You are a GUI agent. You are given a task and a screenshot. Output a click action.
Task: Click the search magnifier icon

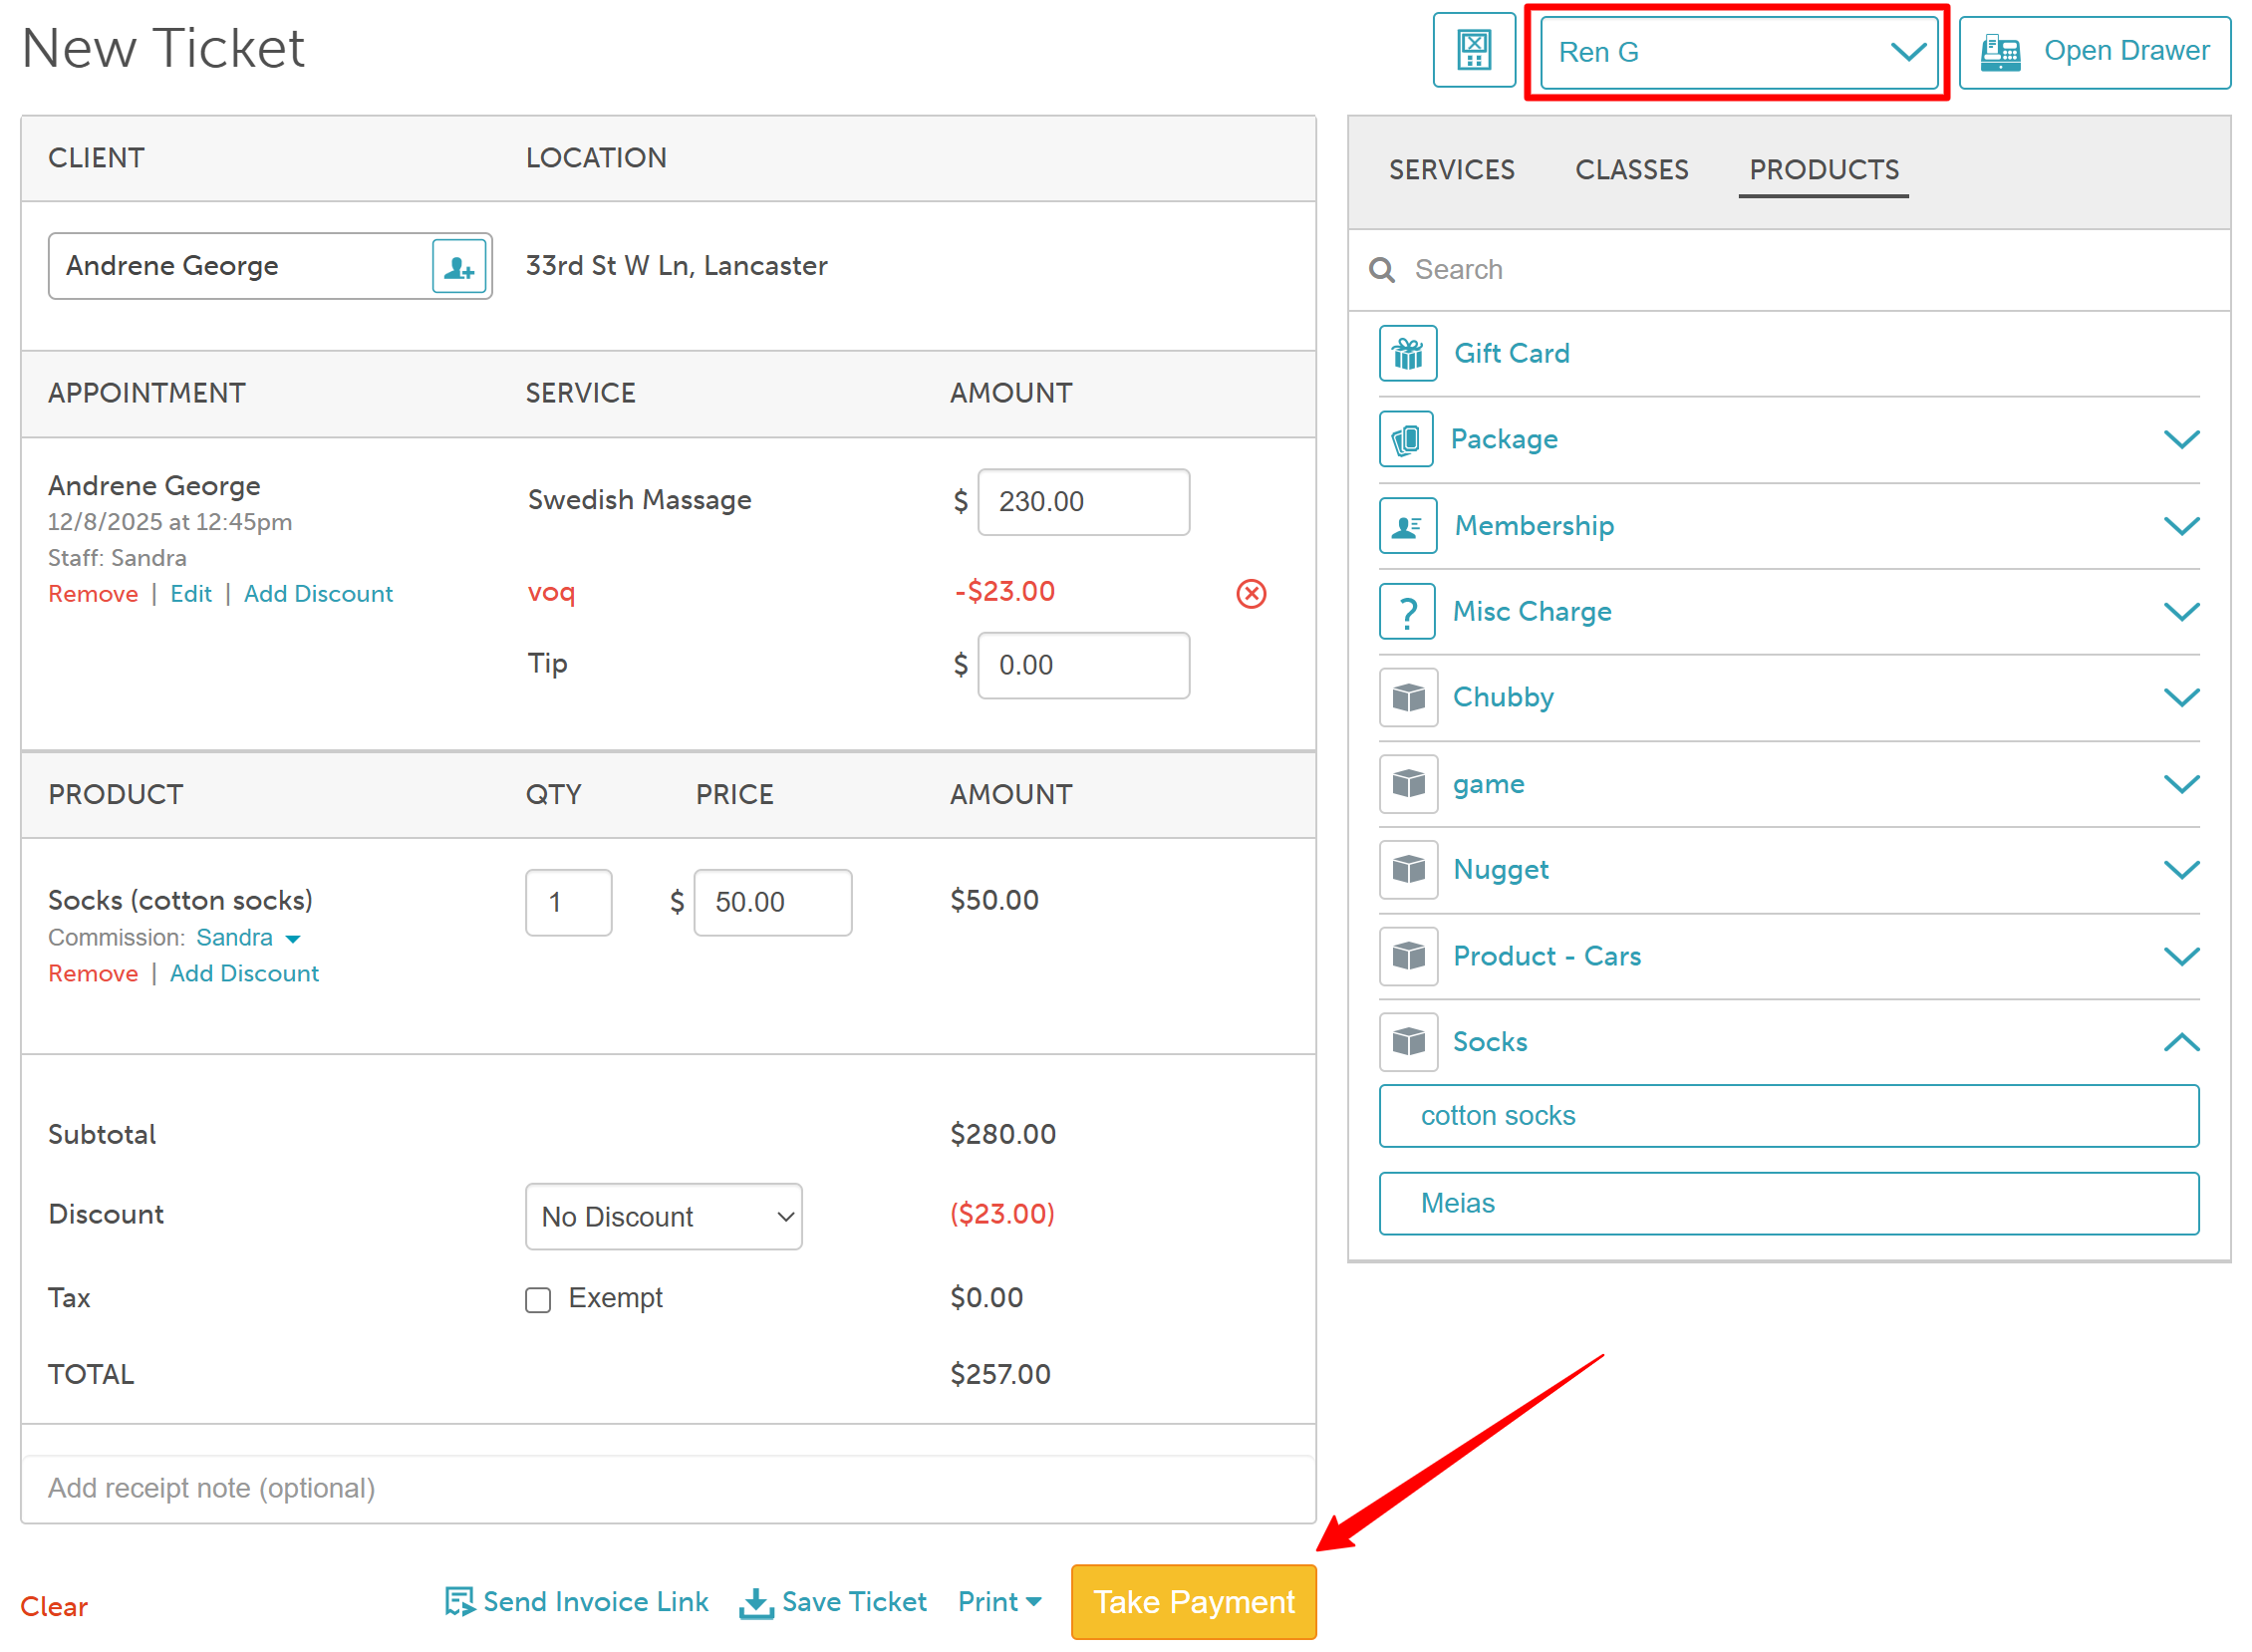[1382, 270]
